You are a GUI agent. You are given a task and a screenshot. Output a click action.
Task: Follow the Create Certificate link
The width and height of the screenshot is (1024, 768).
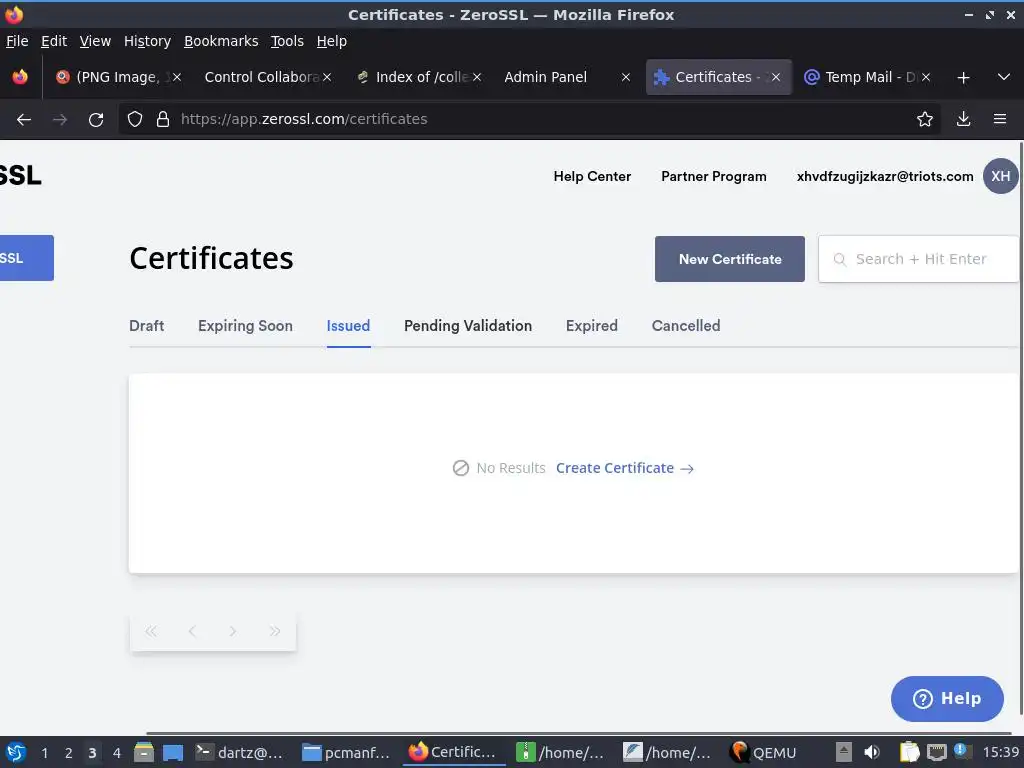click(x=624, y=468)
